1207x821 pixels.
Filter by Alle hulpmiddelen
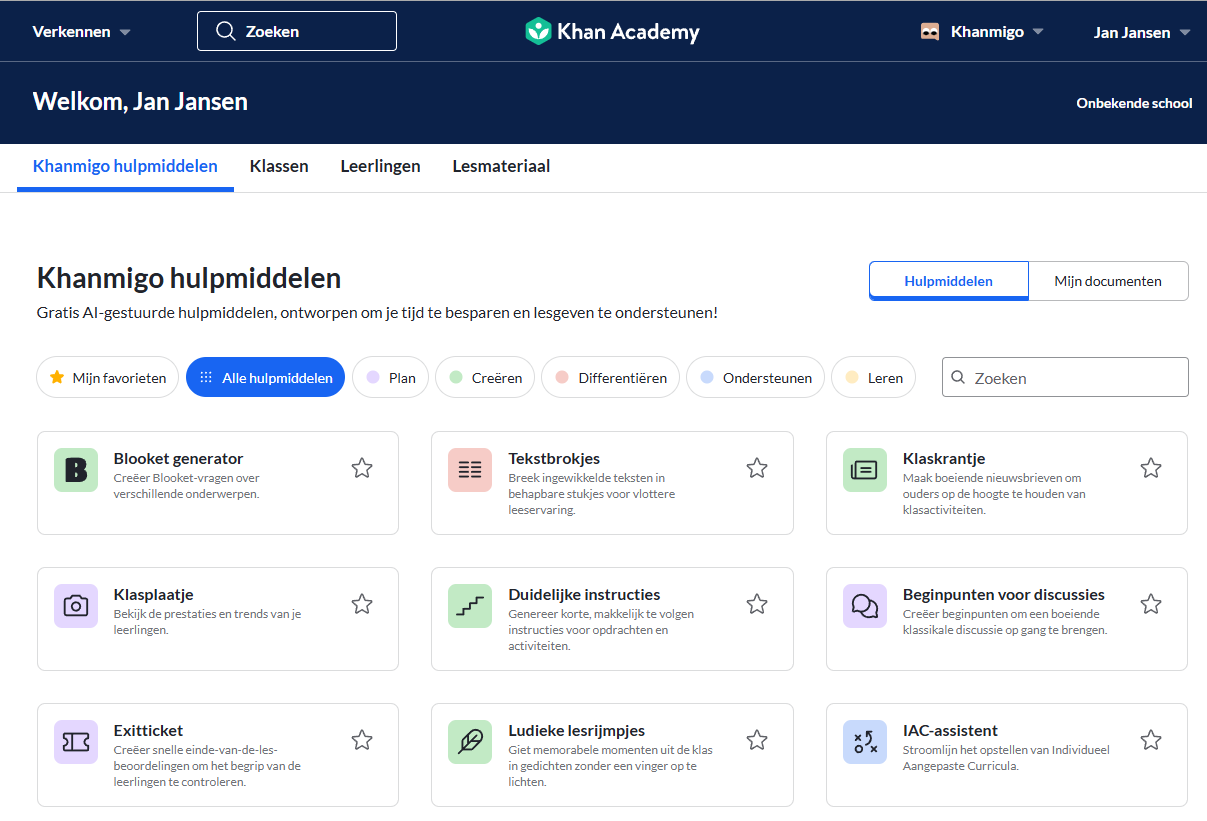pyautogui.click(x=266, y=378)
